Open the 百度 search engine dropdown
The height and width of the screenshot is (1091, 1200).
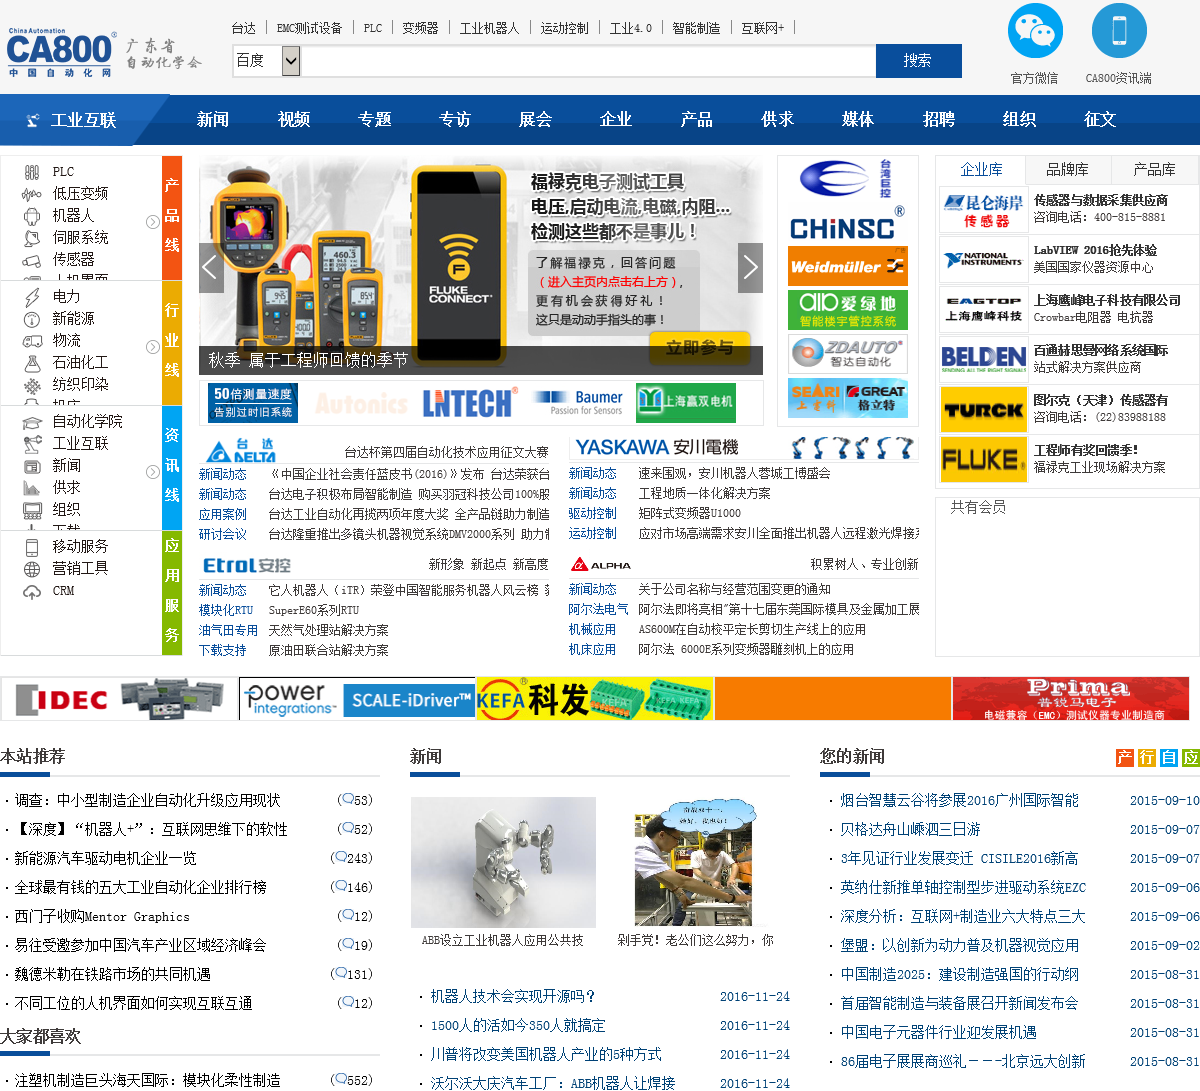267,61
